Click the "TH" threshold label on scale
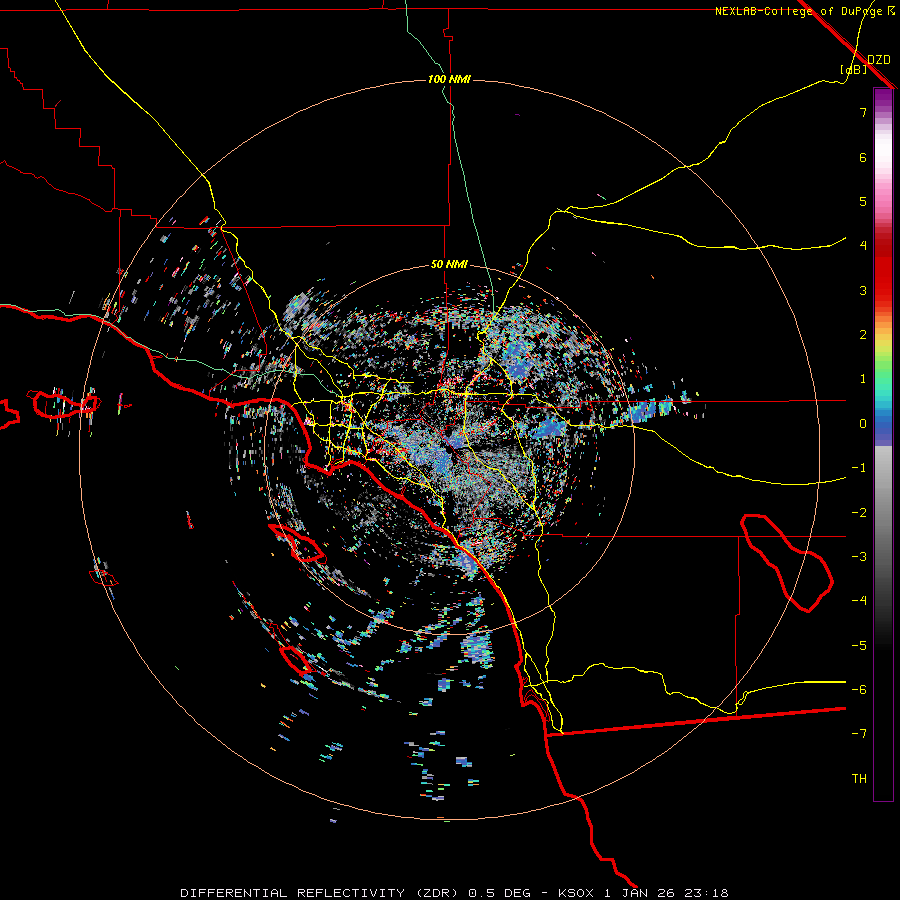 [x=859, y=779]
